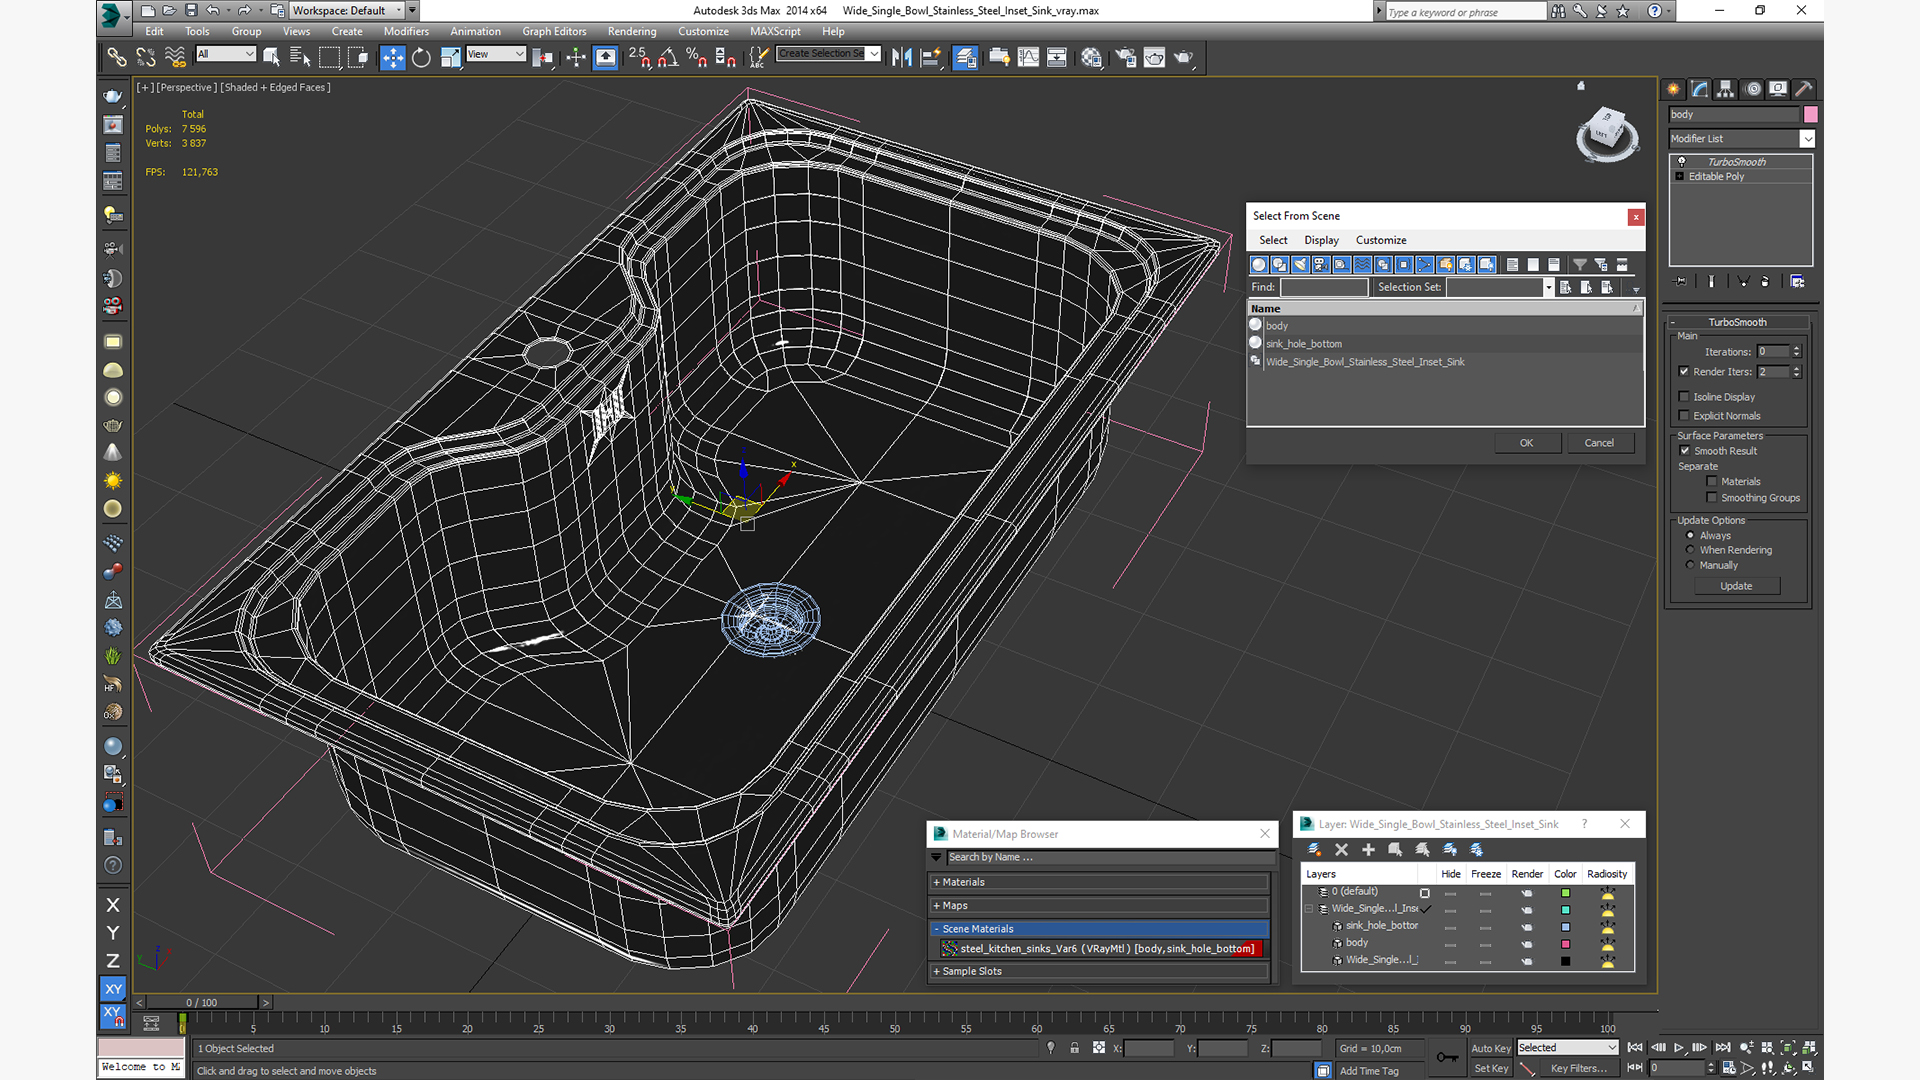Screen dimensions: 1920x1080
Task: Click body object color swatch in command panel
Action: [x=1810, y=114]
